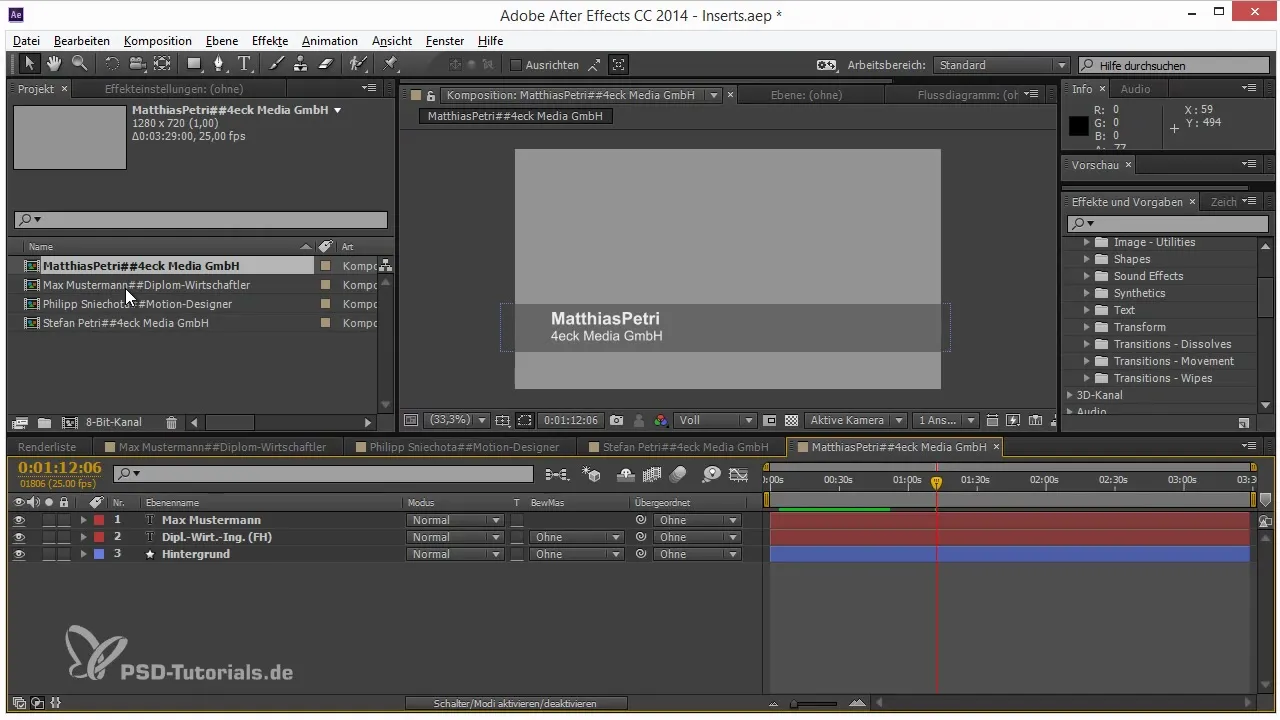The image size is (1280, 720).
Task: Hide the Dipl.-Wirt.-Ing. (FH) layer
Action: point(19,537)
